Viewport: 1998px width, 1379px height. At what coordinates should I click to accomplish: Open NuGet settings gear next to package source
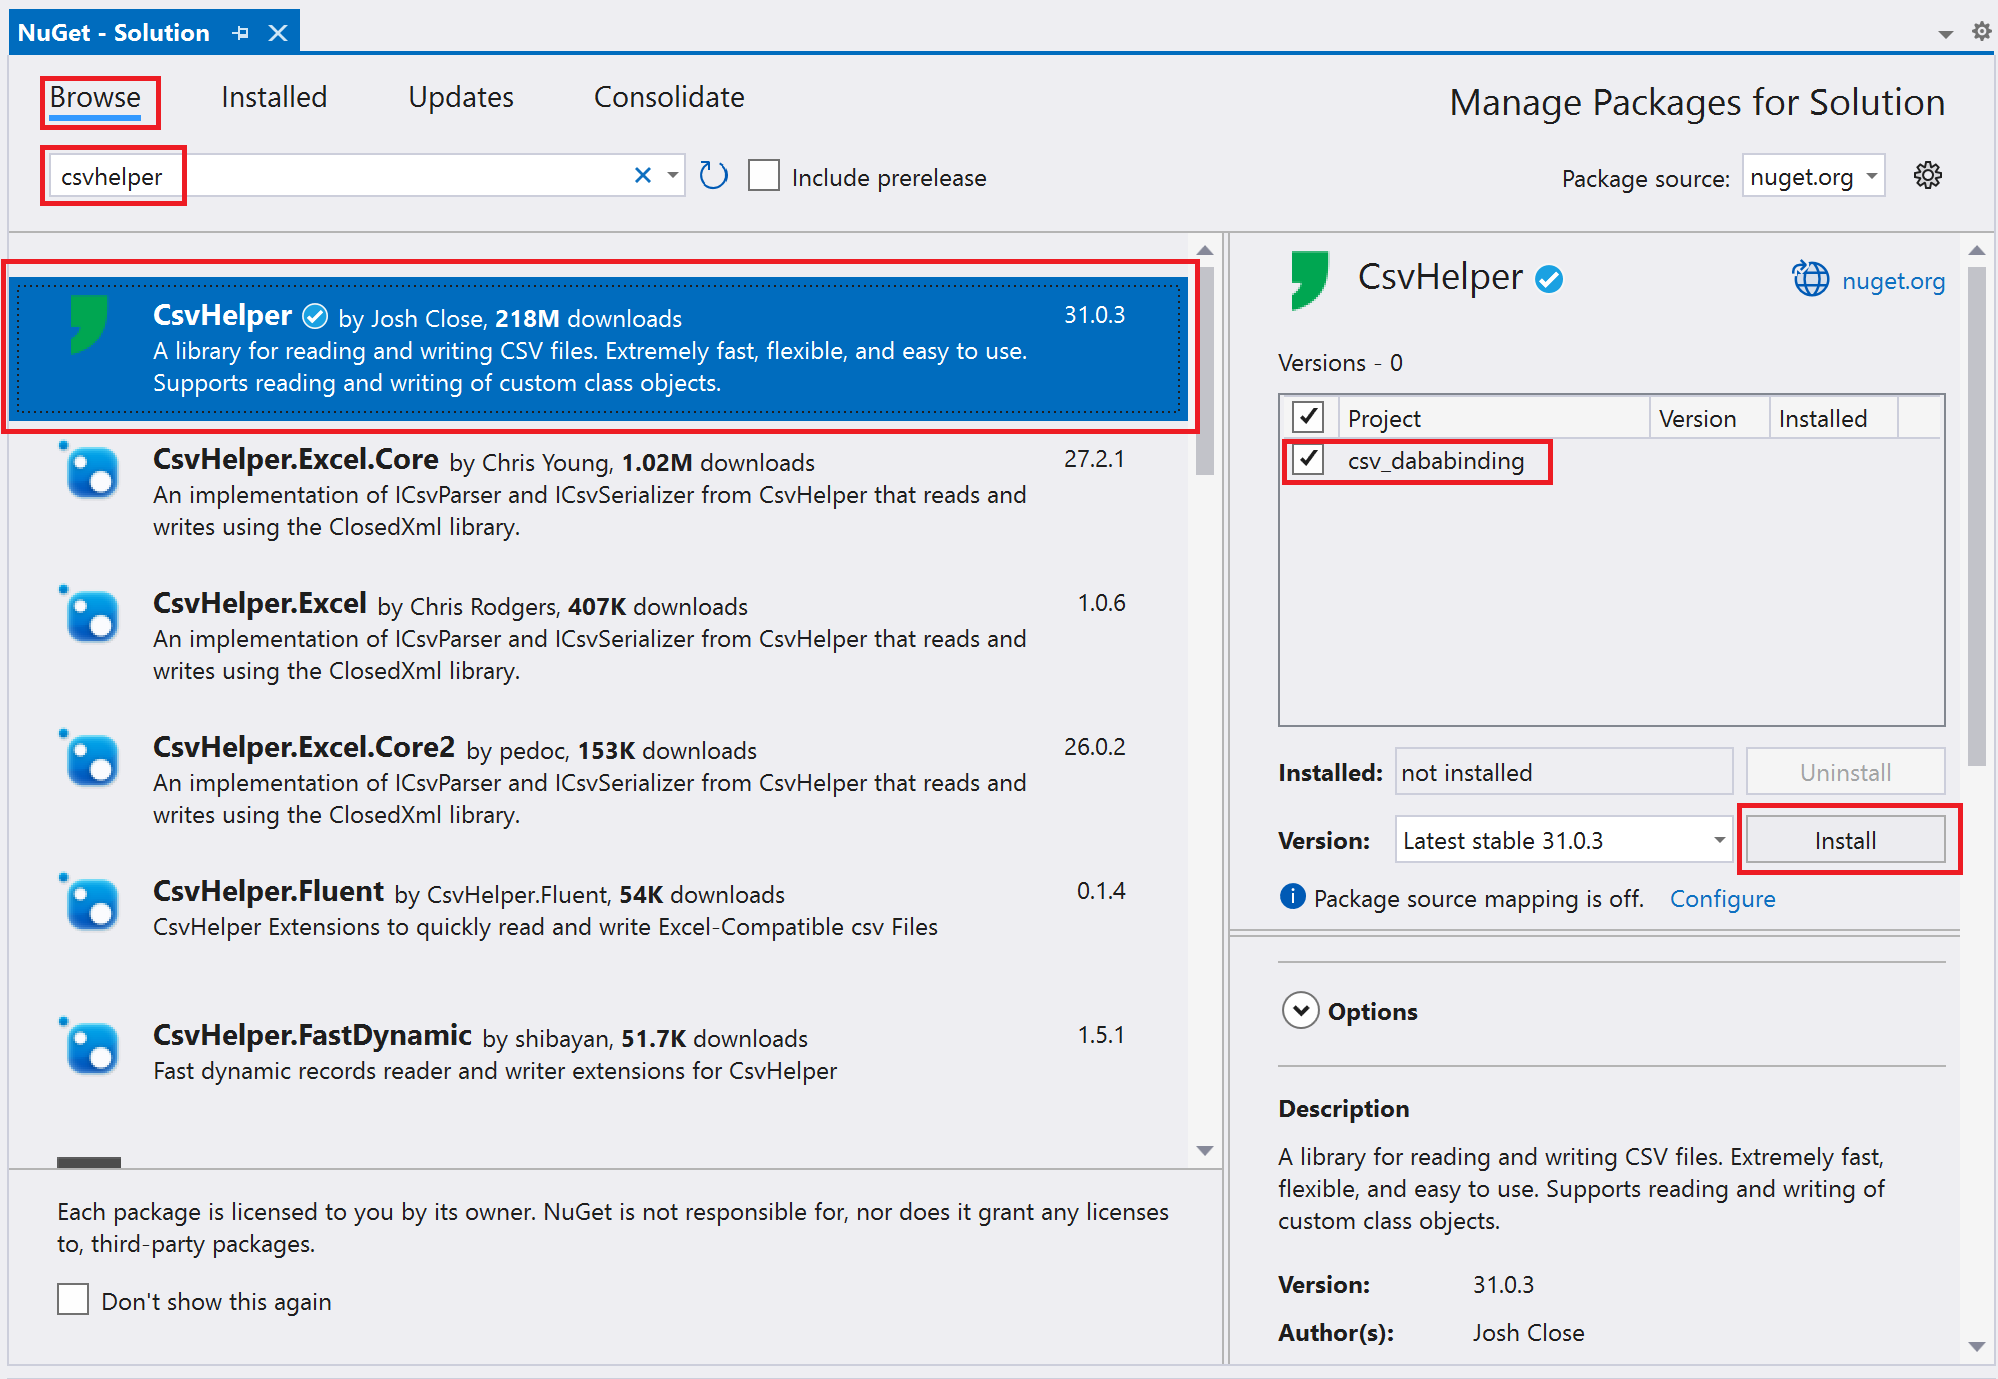pyautogui.click(x=1927, y=176)
